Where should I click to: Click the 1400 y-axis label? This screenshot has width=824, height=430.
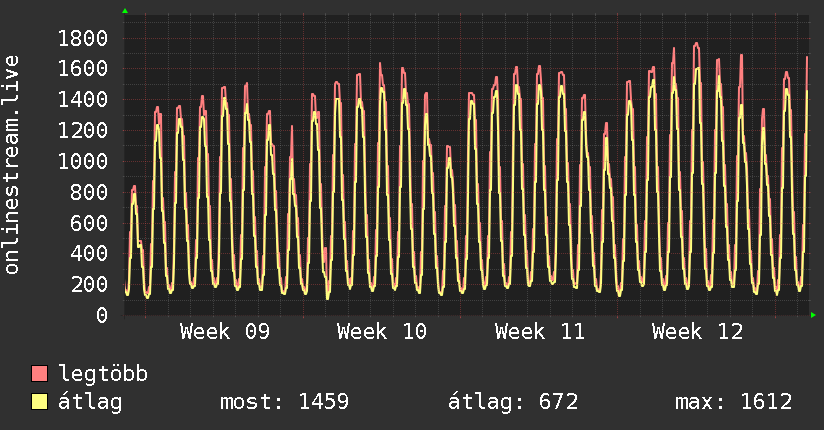click(83, 99)
